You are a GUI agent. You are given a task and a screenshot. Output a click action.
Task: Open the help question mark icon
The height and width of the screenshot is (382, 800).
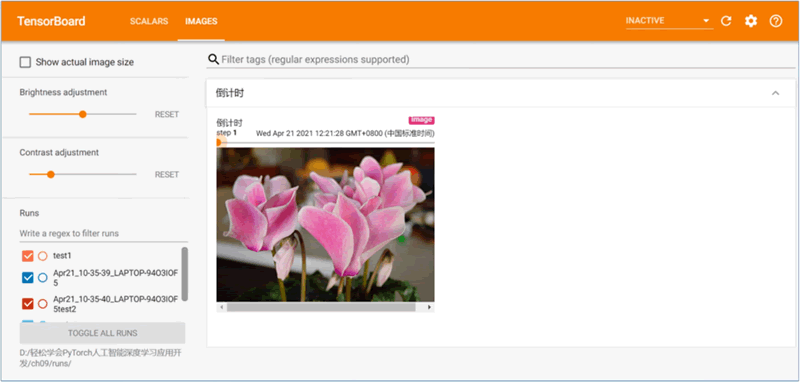tap(776, 21)
